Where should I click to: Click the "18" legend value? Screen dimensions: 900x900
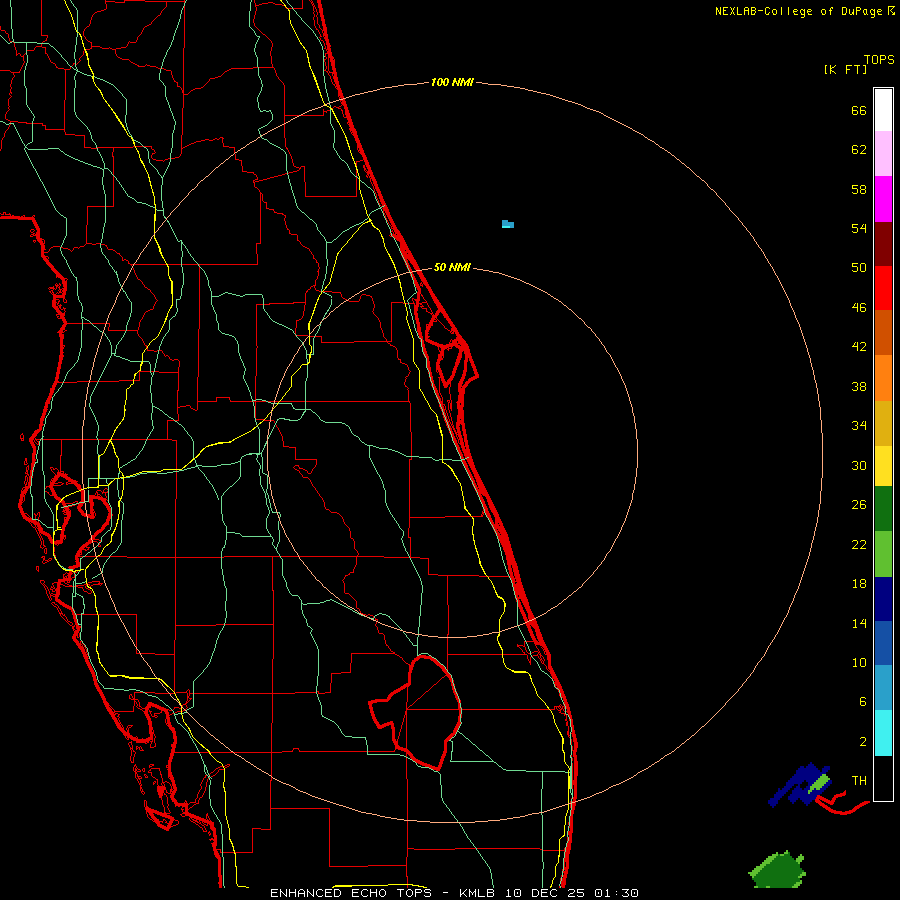click(x=859, y=584)
